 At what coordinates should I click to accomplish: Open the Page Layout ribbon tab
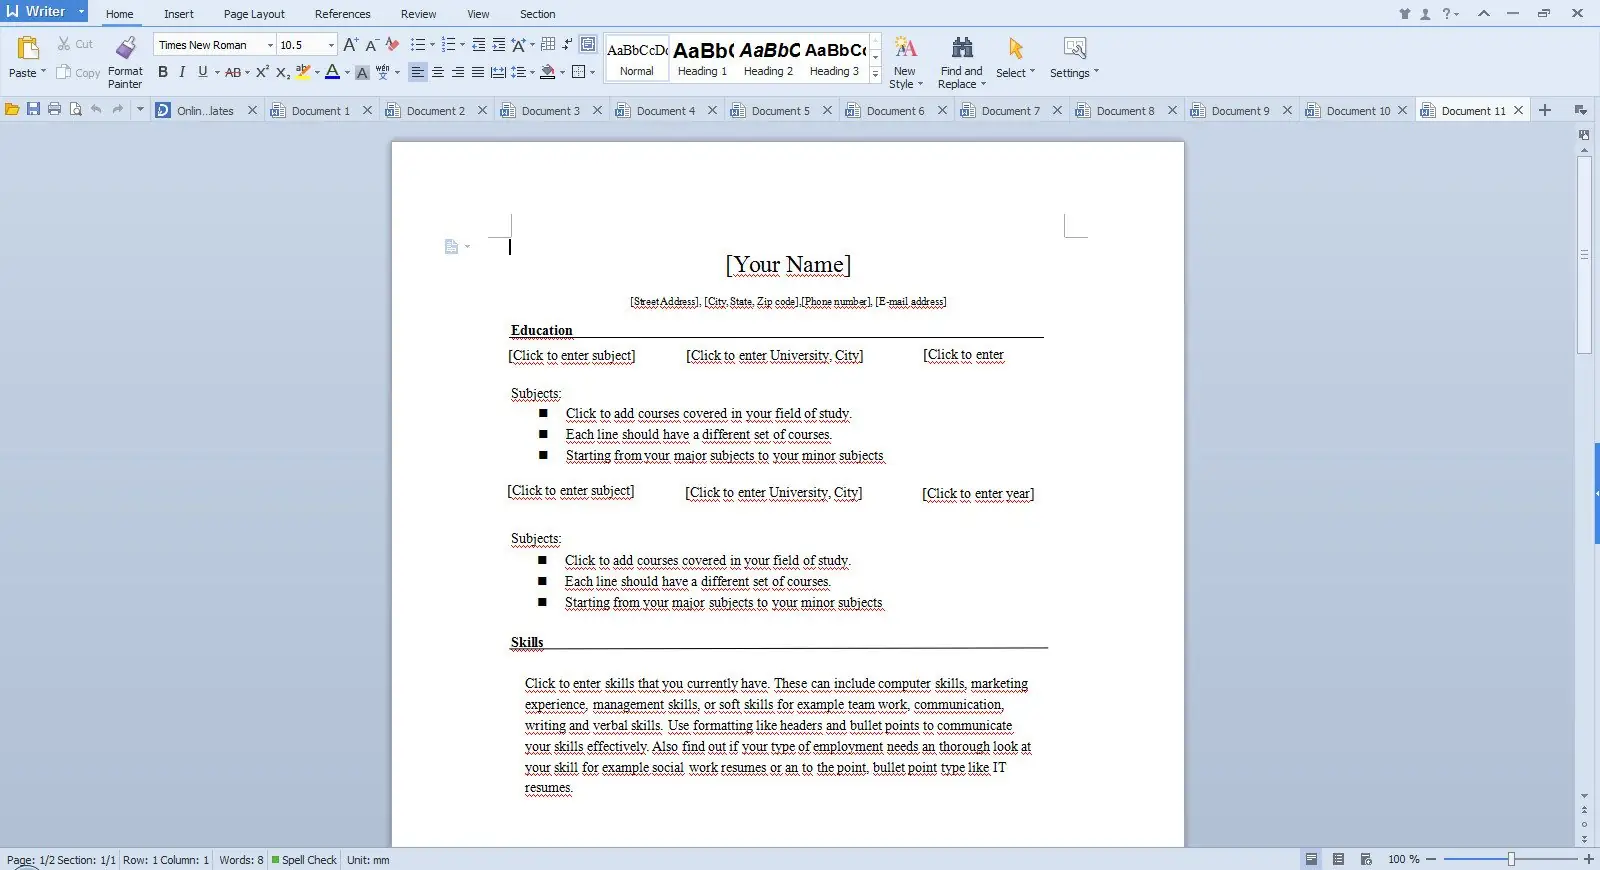tap(254, 14)
